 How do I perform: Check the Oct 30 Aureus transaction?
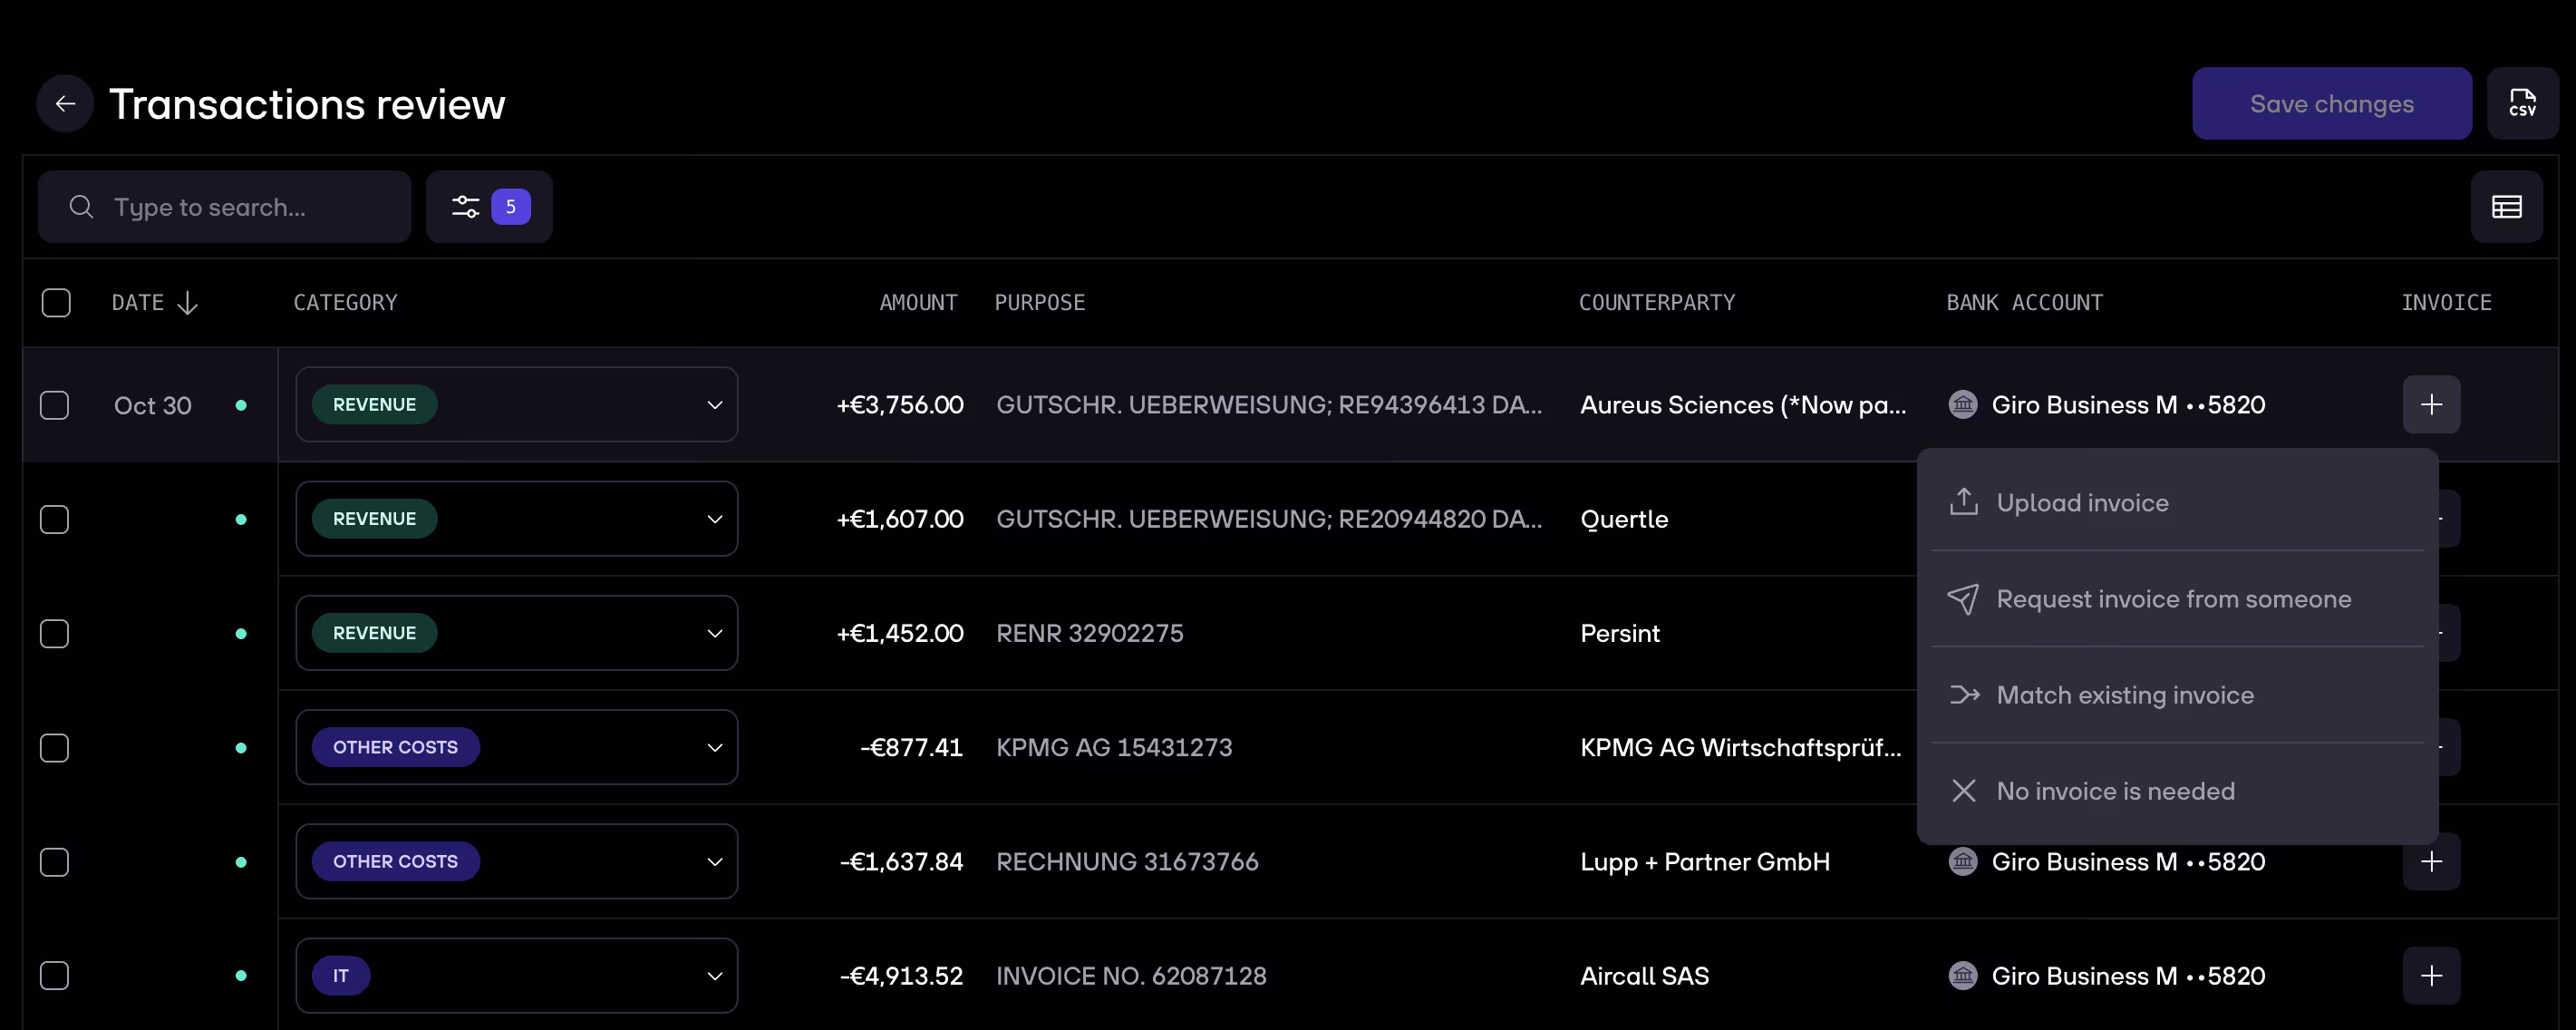click(x=55, y=405)
